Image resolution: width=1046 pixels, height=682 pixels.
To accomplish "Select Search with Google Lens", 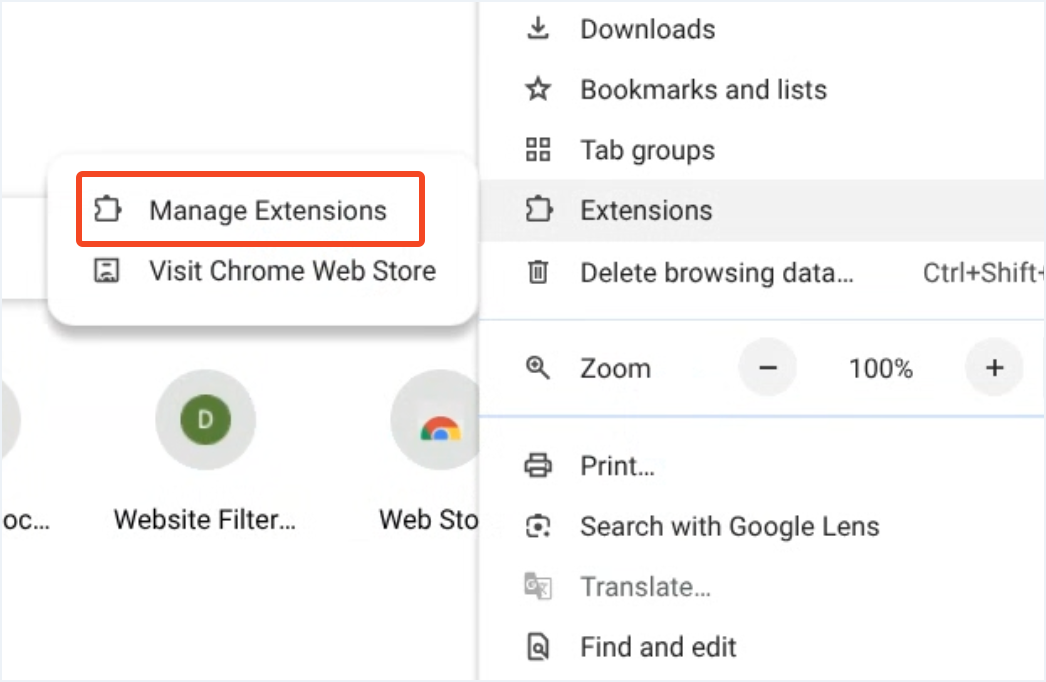I will 762,527.
